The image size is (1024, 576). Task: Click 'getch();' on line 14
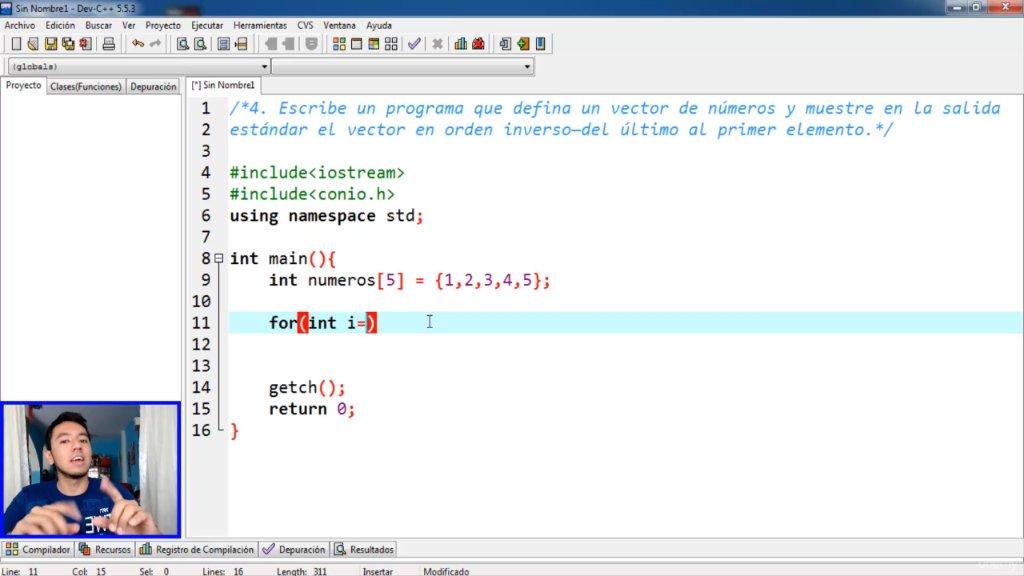pyautogui.click(x=306, y=387)
